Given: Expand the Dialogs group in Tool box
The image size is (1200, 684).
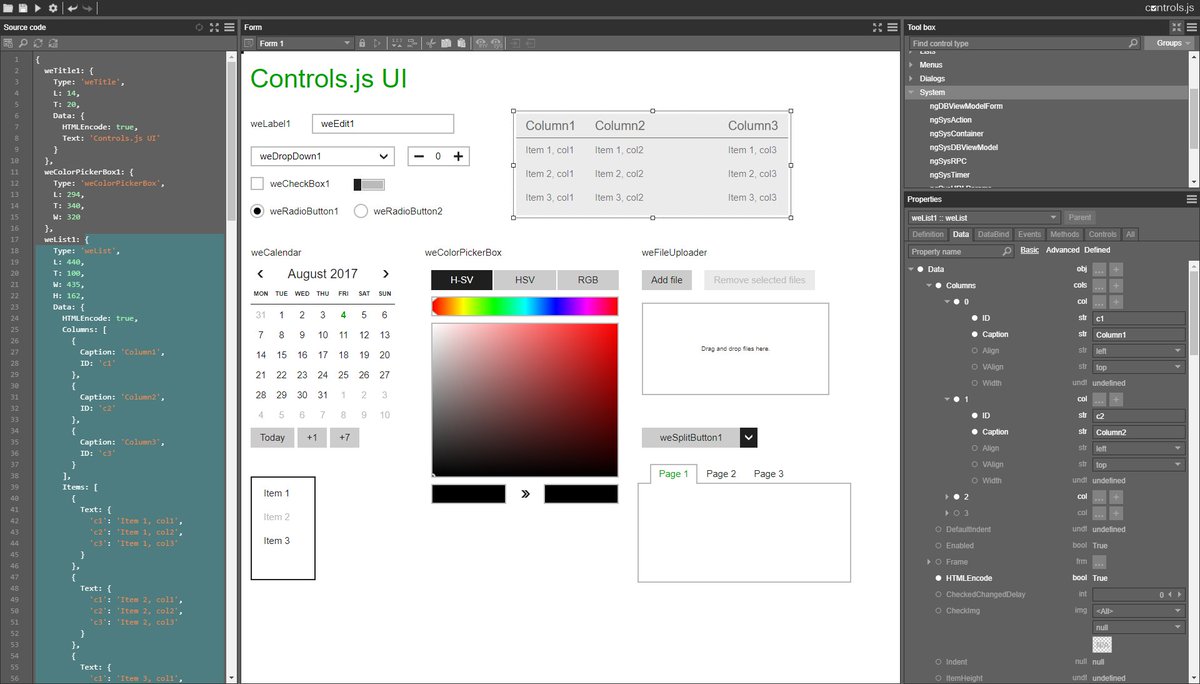Looking at the screenshot, I should pos(911,78).
